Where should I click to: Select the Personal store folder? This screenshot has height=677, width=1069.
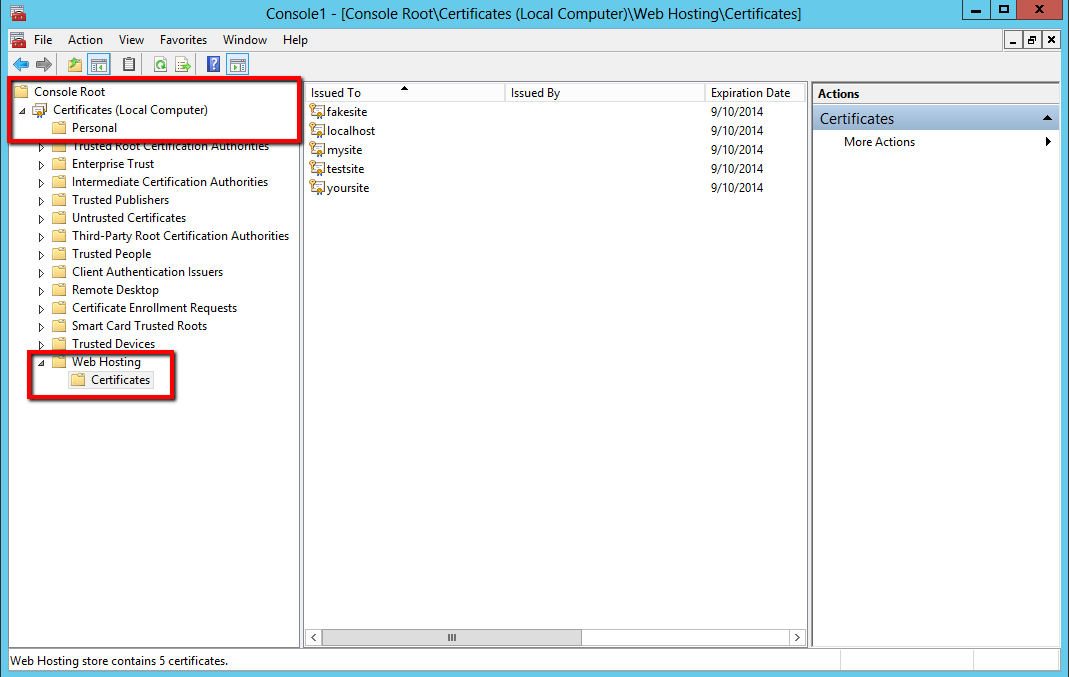94,128
